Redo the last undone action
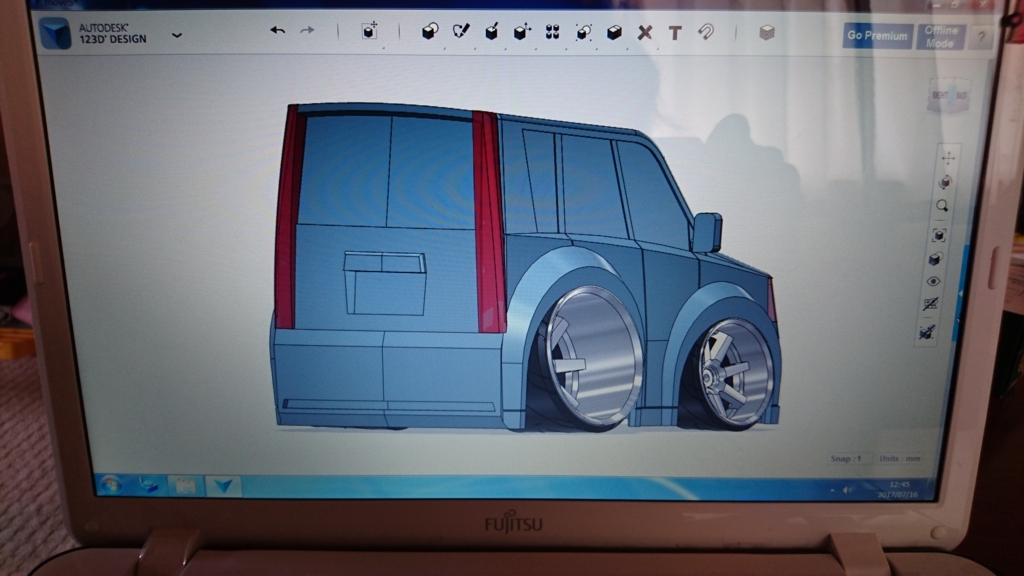 [307, 31]
